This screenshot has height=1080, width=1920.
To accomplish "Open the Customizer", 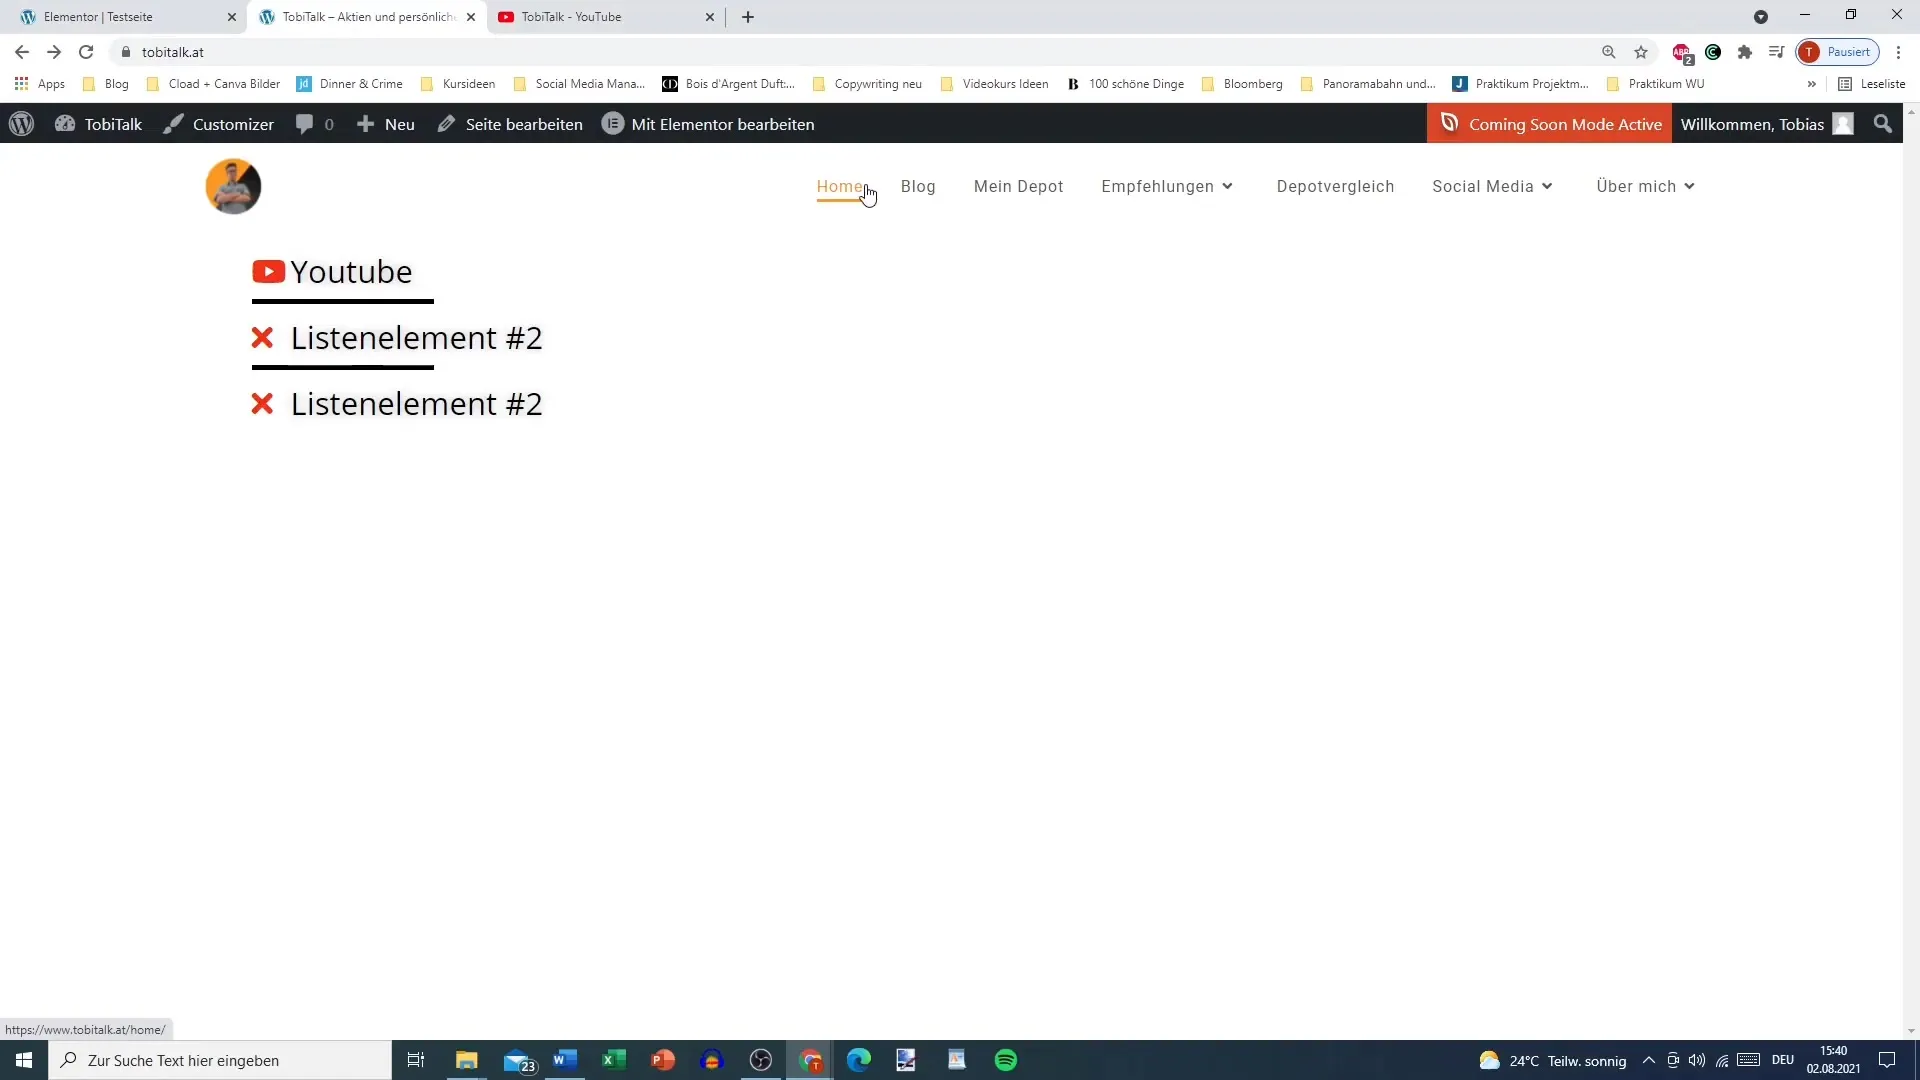I will coord(219,124).
